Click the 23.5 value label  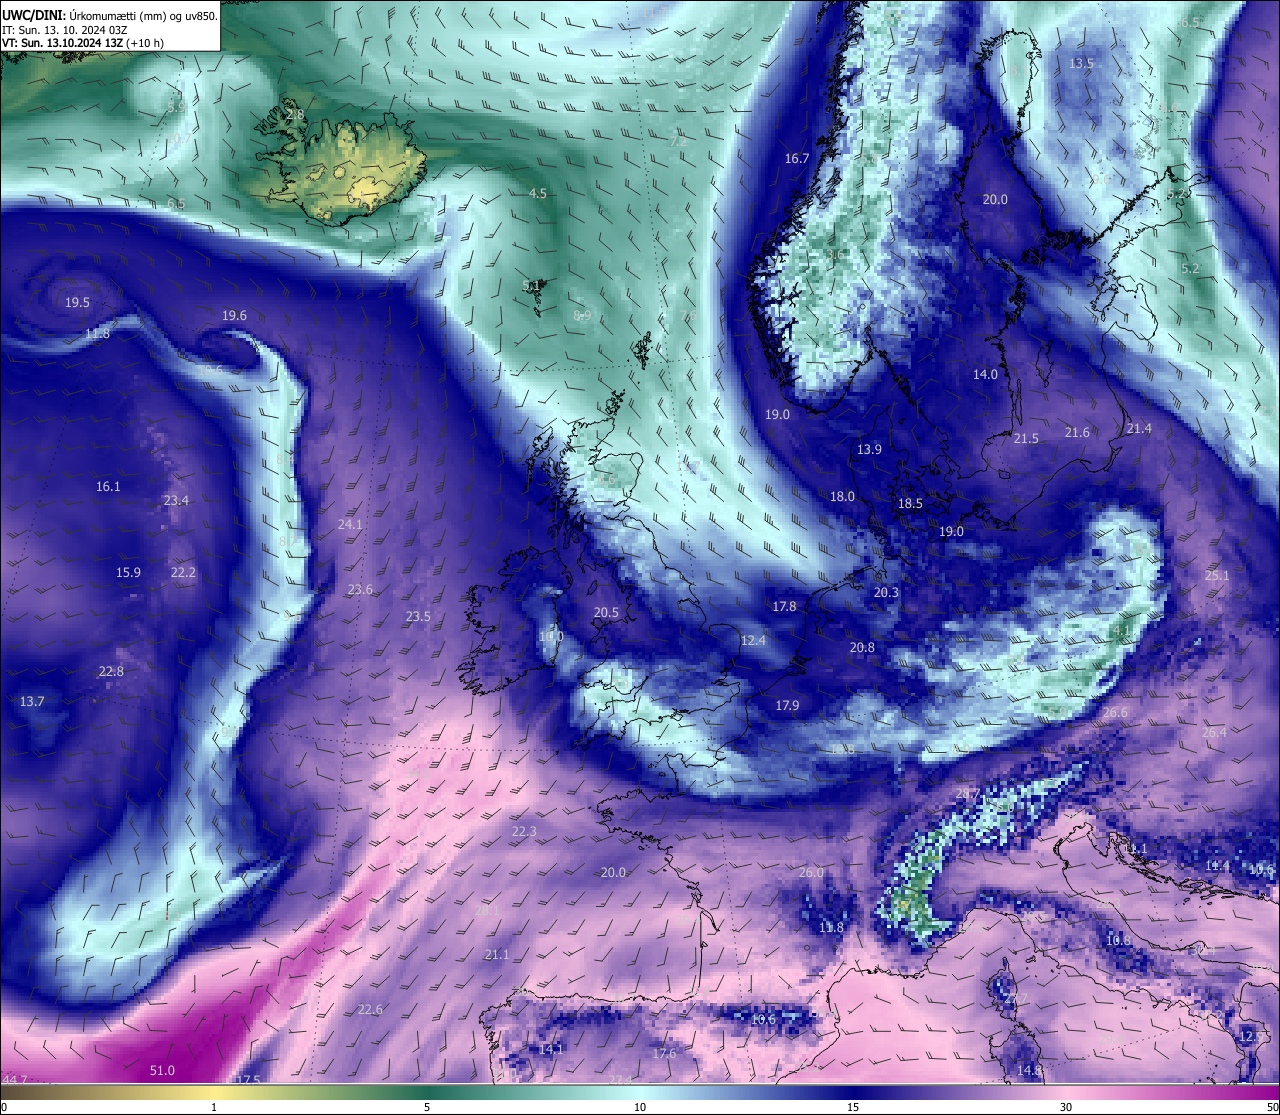(418, 617)
